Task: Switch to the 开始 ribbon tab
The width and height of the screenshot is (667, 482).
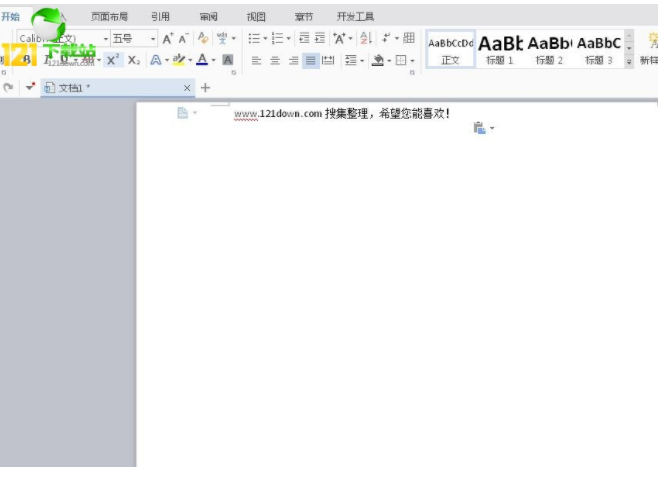Action: tap(10, 17)
